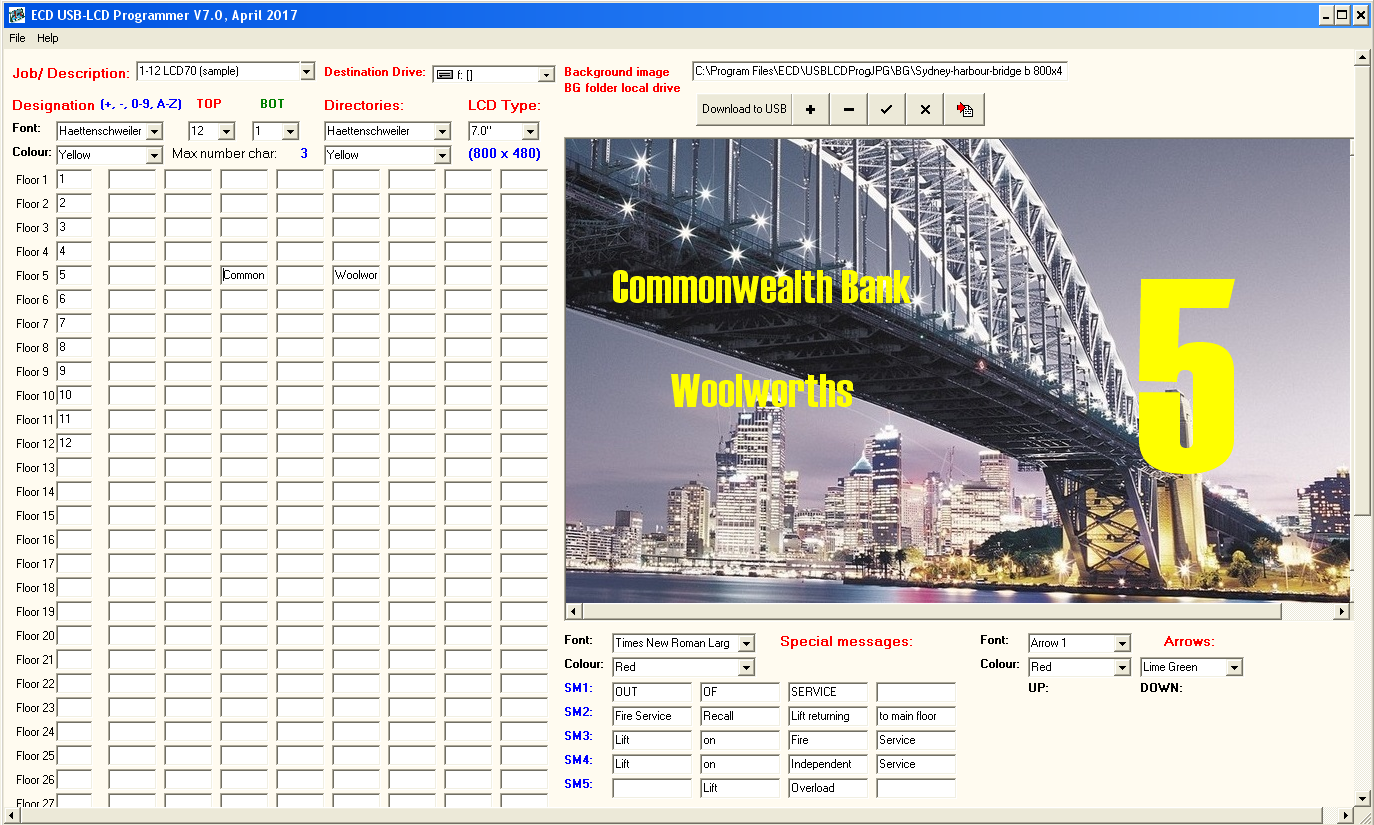Click the window's vertical scrollbar track

(1362, 430)
